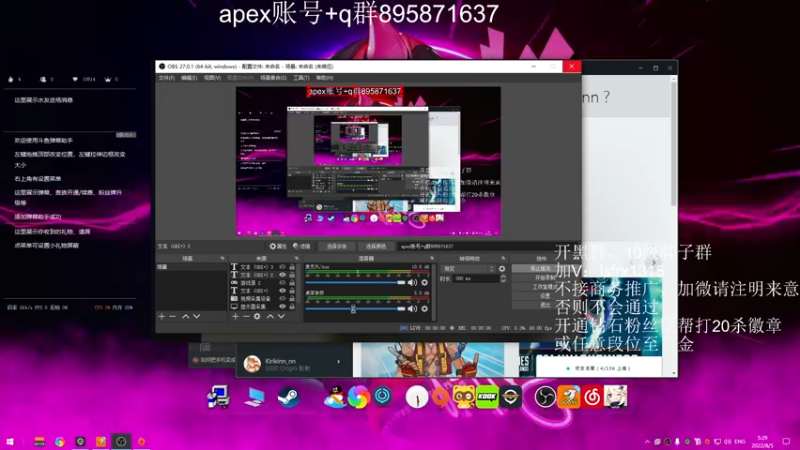
Task: Mute the 麦克风/Aux speaker icon
Action: [x=412, y=282]
